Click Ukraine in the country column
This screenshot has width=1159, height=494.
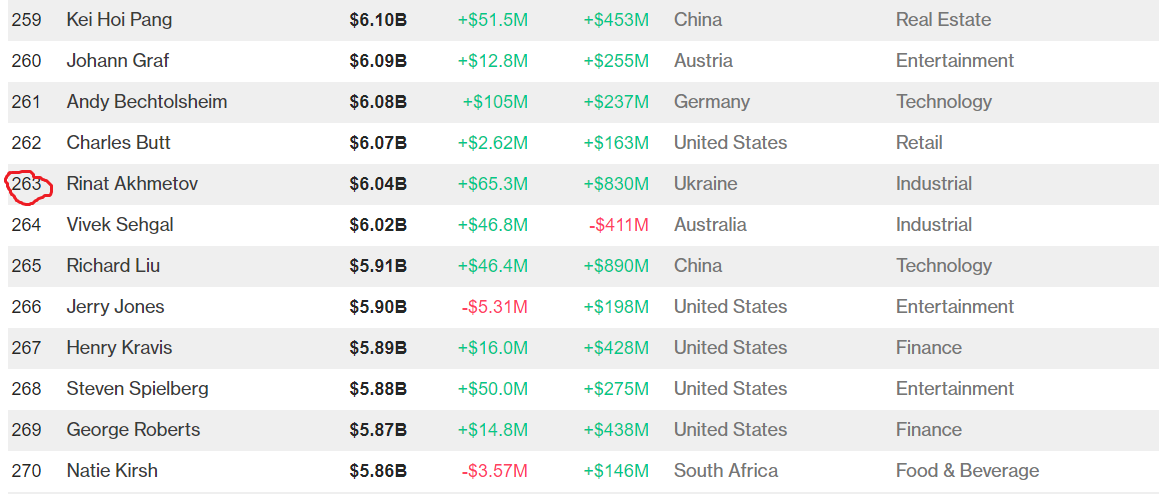pyautogui.click(x=705, y=184)
